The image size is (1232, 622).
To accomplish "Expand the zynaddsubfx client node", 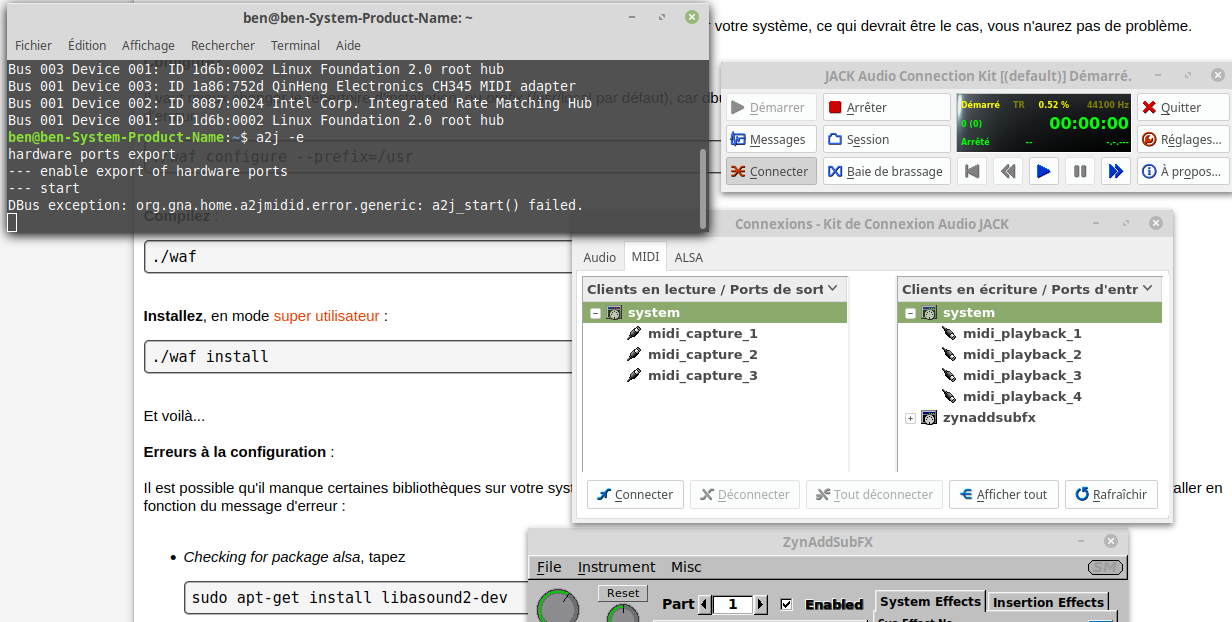I will (x=910, y=418).
